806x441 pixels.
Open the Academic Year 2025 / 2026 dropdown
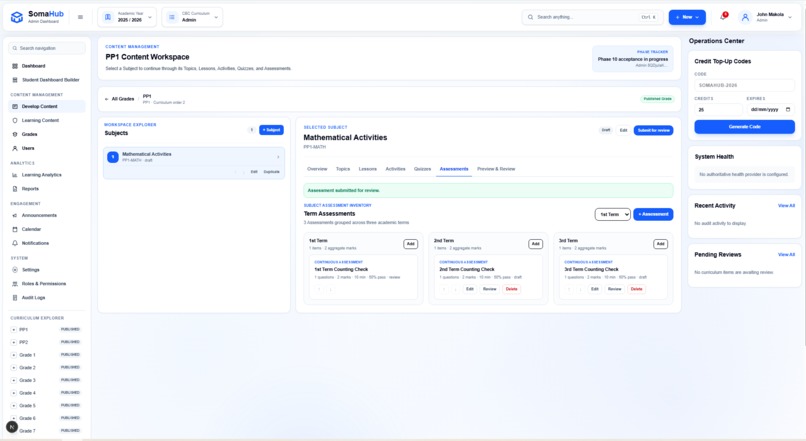coord(127,17)
